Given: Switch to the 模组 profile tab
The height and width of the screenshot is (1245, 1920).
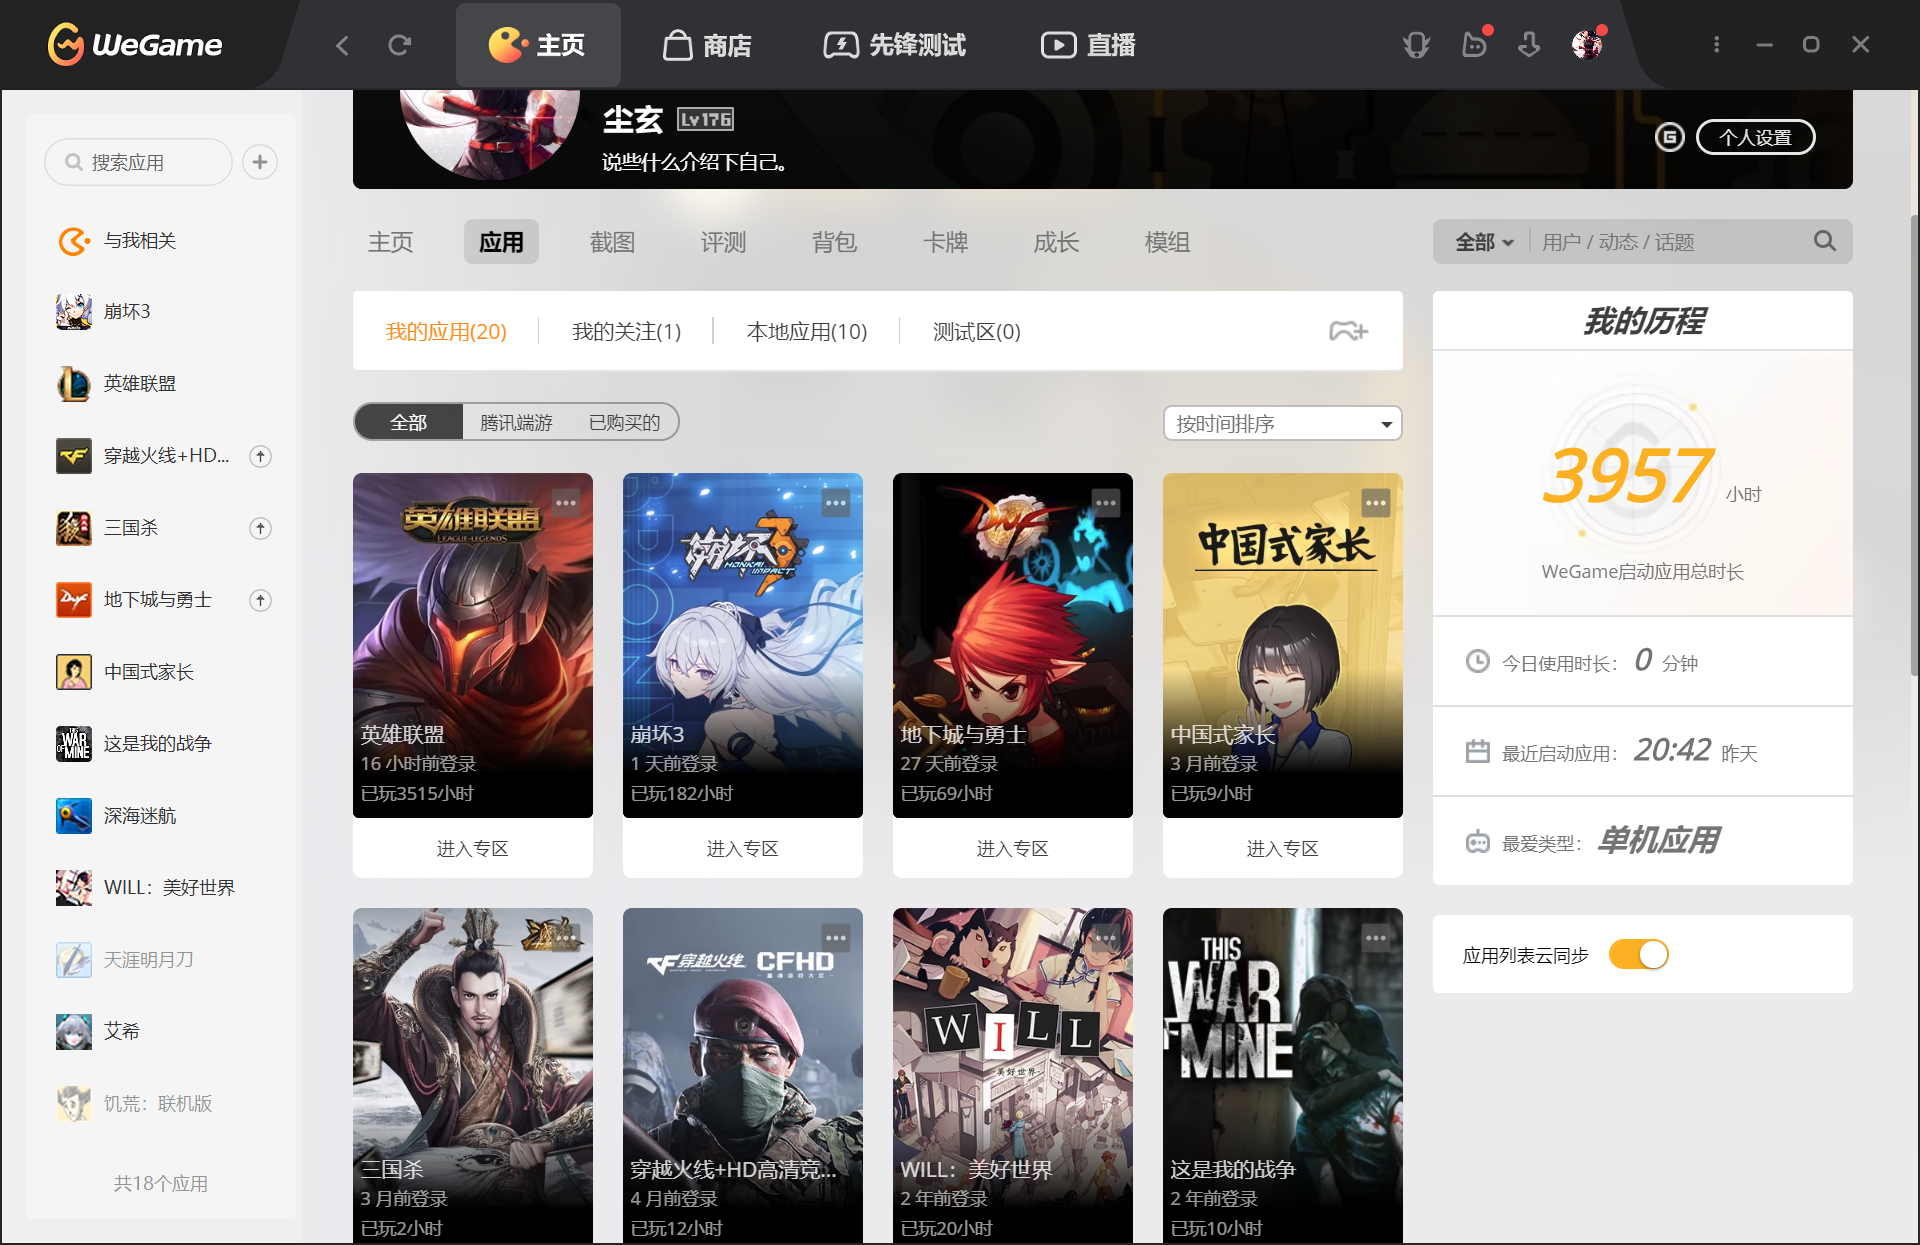Looking at the screenshot, I should 1167,242.
